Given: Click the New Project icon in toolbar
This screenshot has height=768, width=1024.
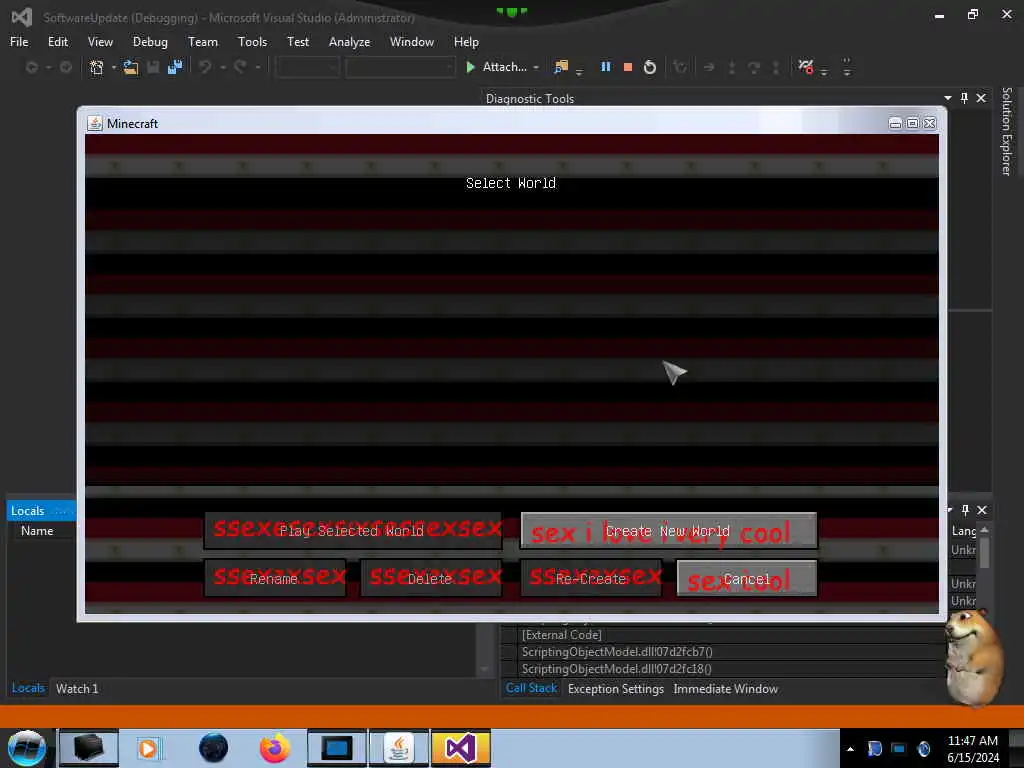Looking at the screenshot, I should [x=96, y=67].
